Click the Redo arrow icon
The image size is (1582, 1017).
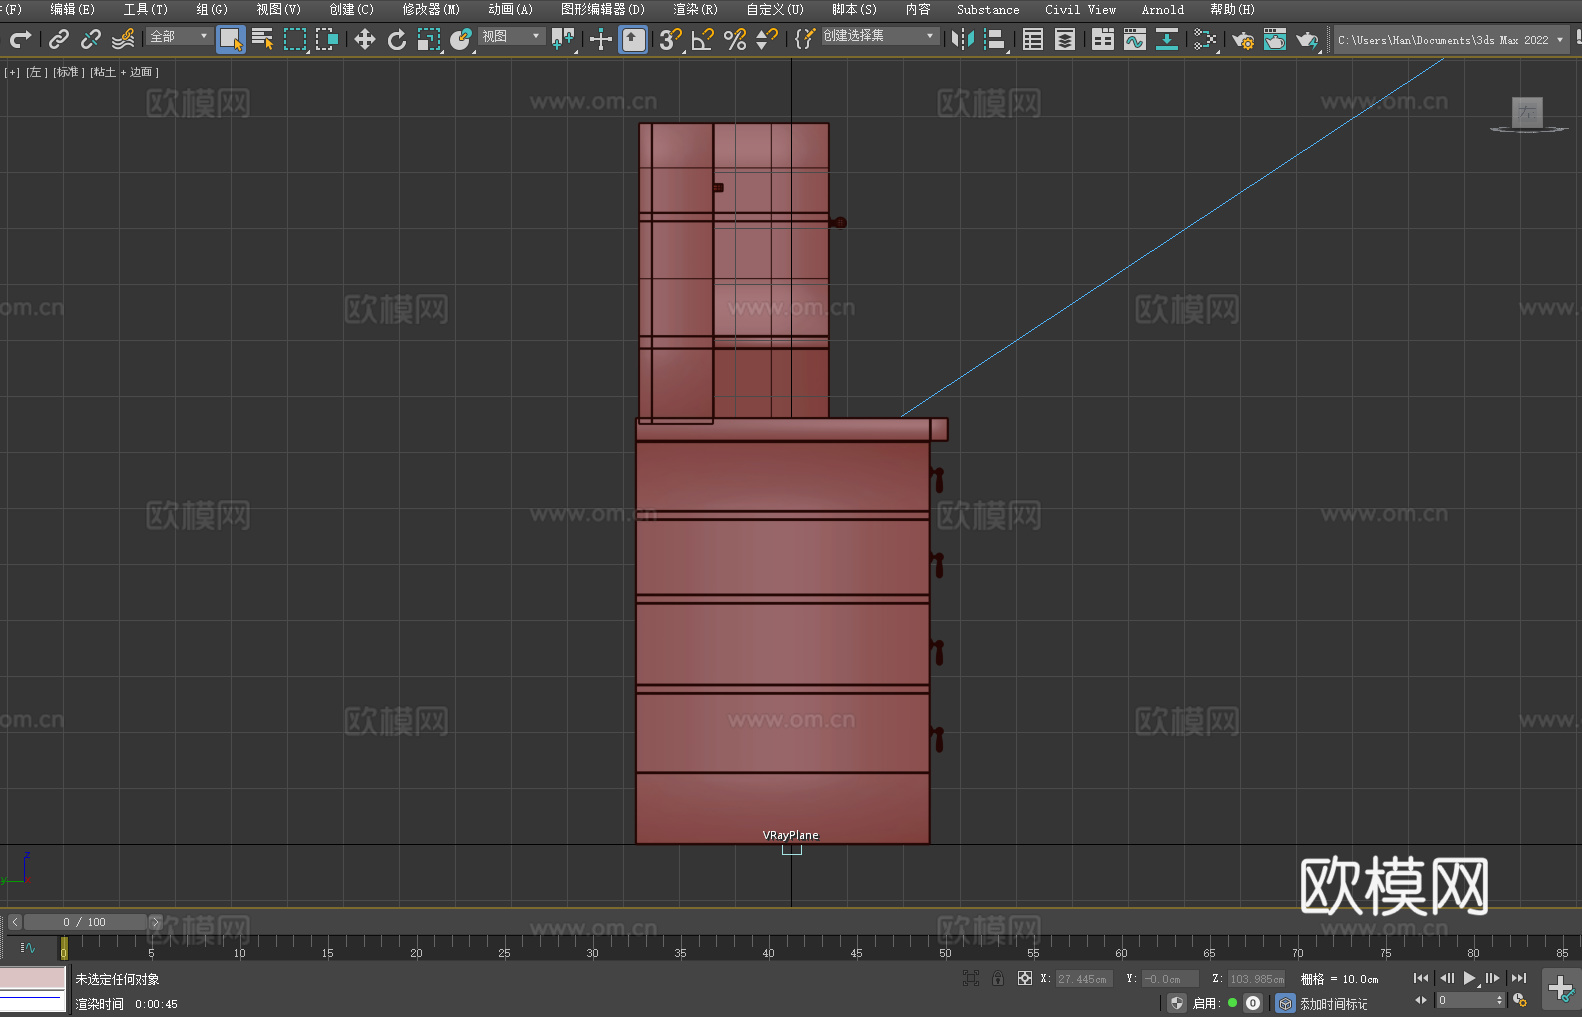tap(20, 39)
